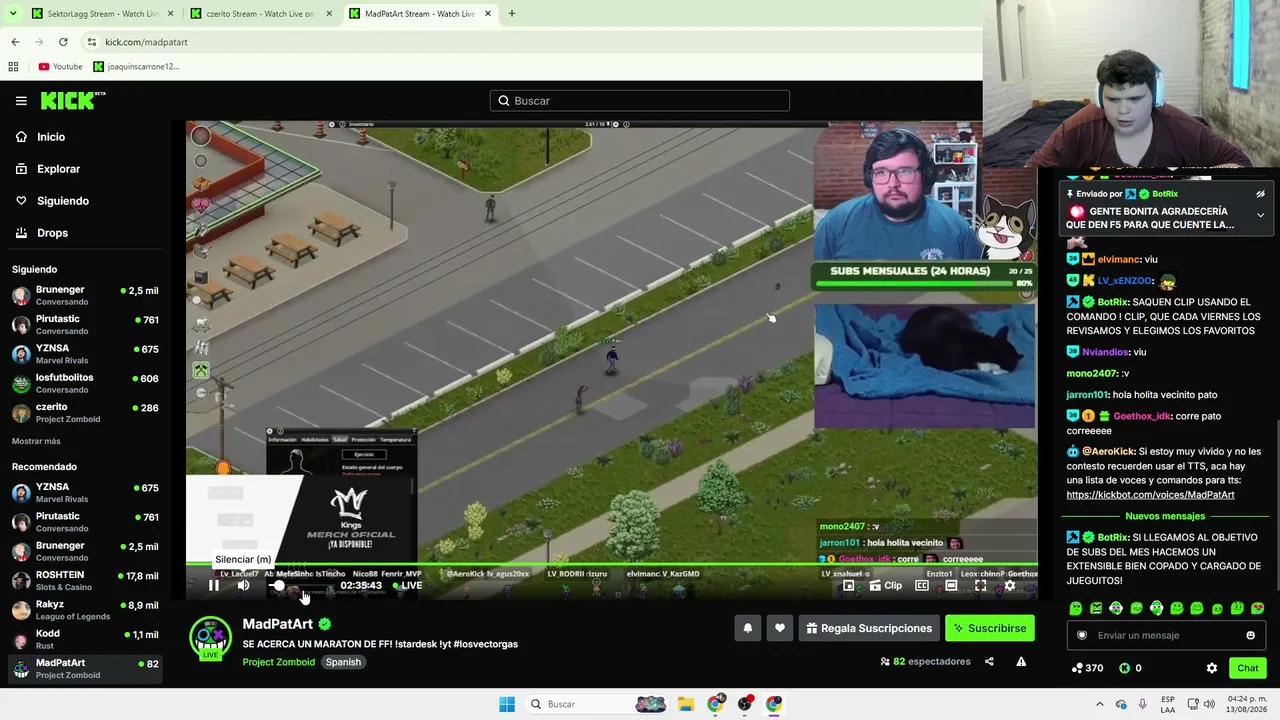Open Kodd recommended channel
Viewport: 1280px width, 720px height.
pos(85,639)
